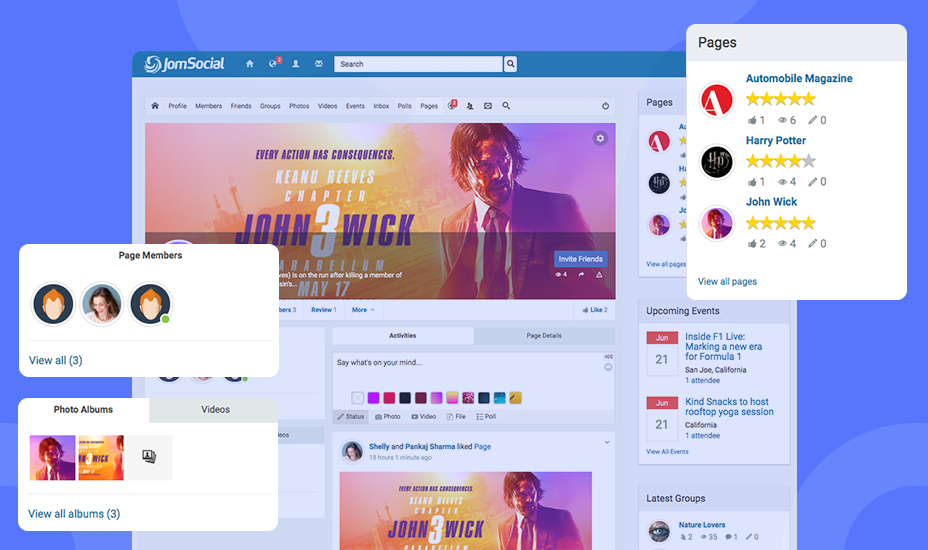Viewport: 928px width, 550px height.
Task: Switch to the Page Details tab
Action: coord(544,336)
